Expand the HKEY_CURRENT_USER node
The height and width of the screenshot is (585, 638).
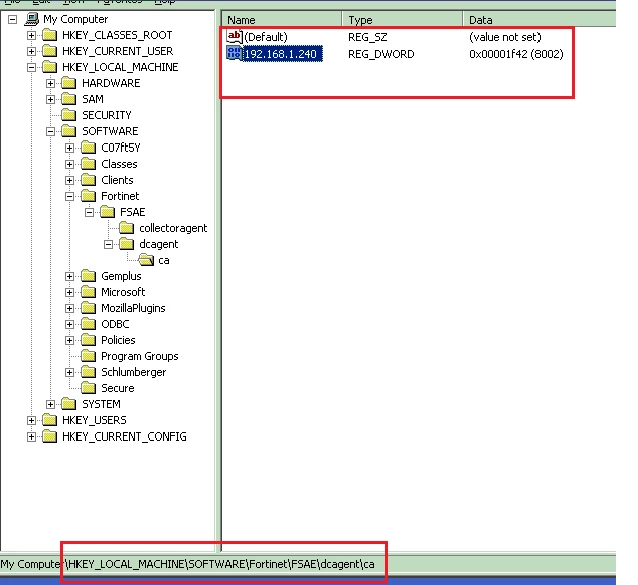click(x=31, y=51)
